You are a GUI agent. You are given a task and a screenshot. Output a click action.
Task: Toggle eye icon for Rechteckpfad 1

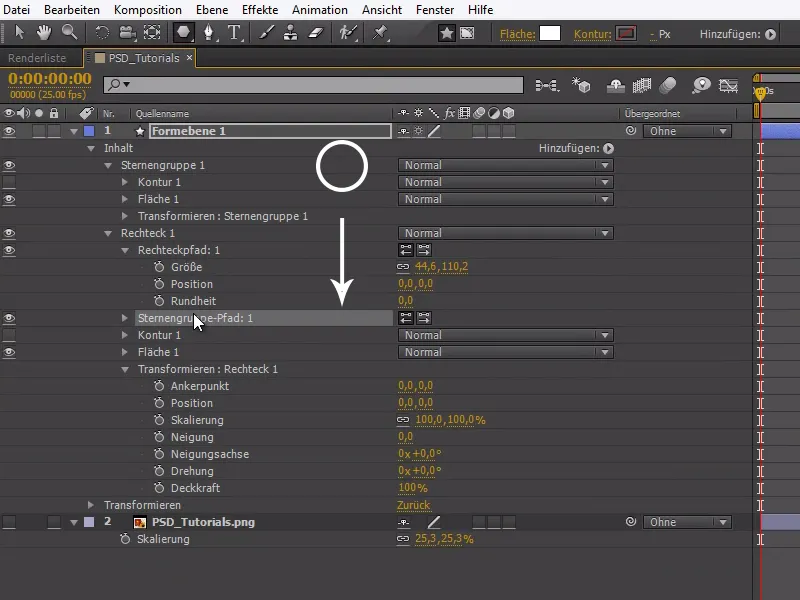click(x=9, y=250)
